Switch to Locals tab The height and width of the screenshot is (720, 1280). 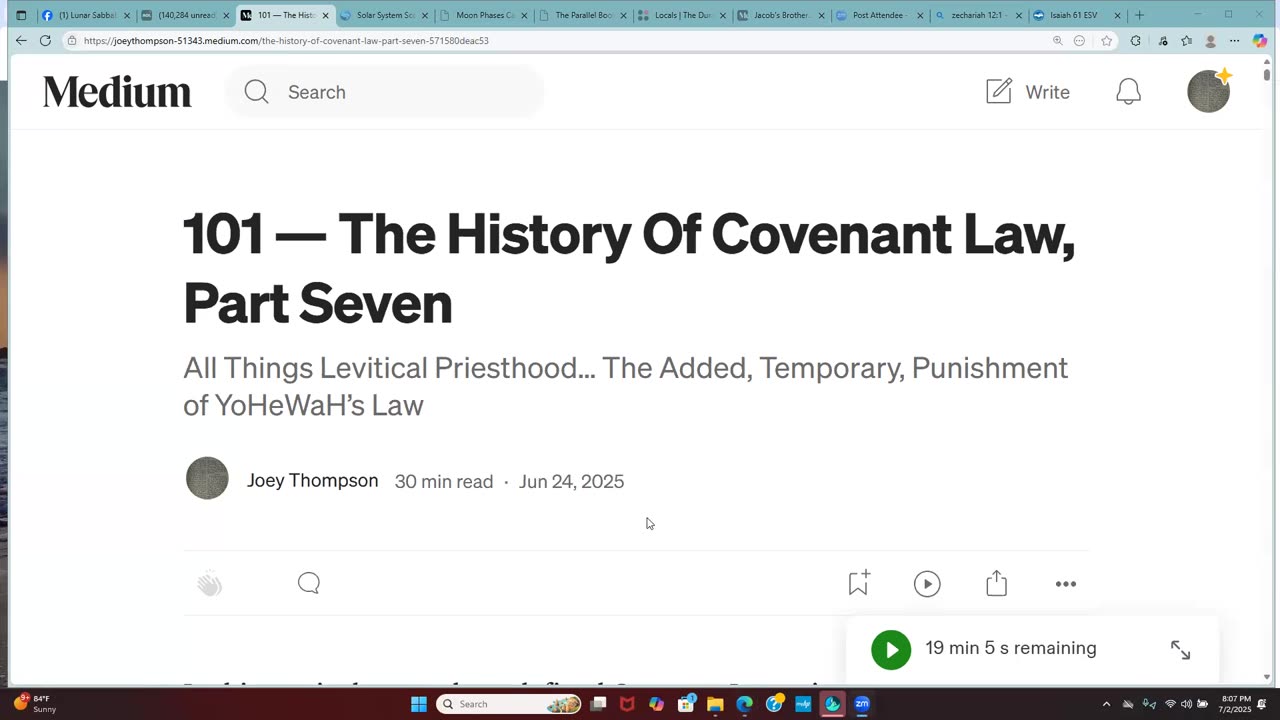tap(682, 15)
